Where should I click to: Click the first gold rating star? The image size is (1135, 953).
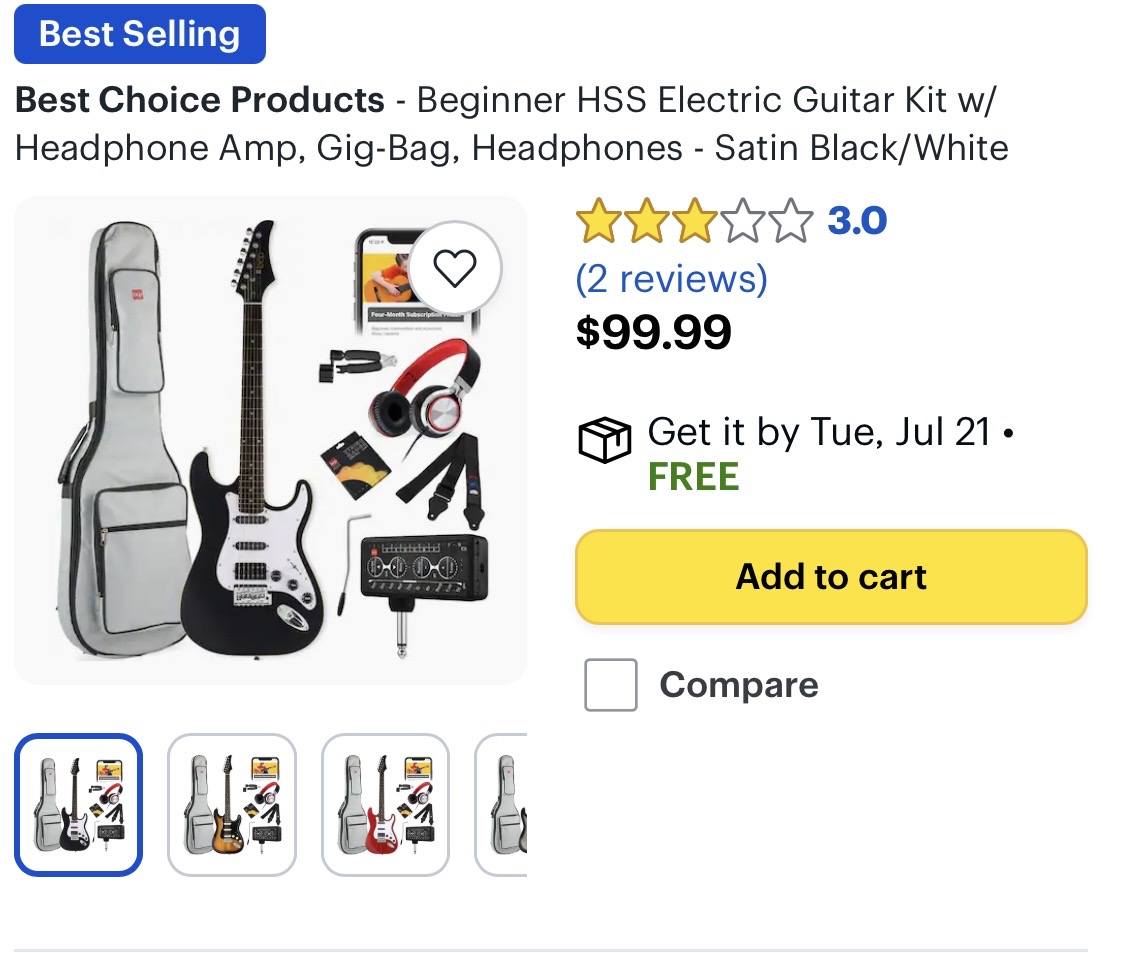tap(598, 221)
